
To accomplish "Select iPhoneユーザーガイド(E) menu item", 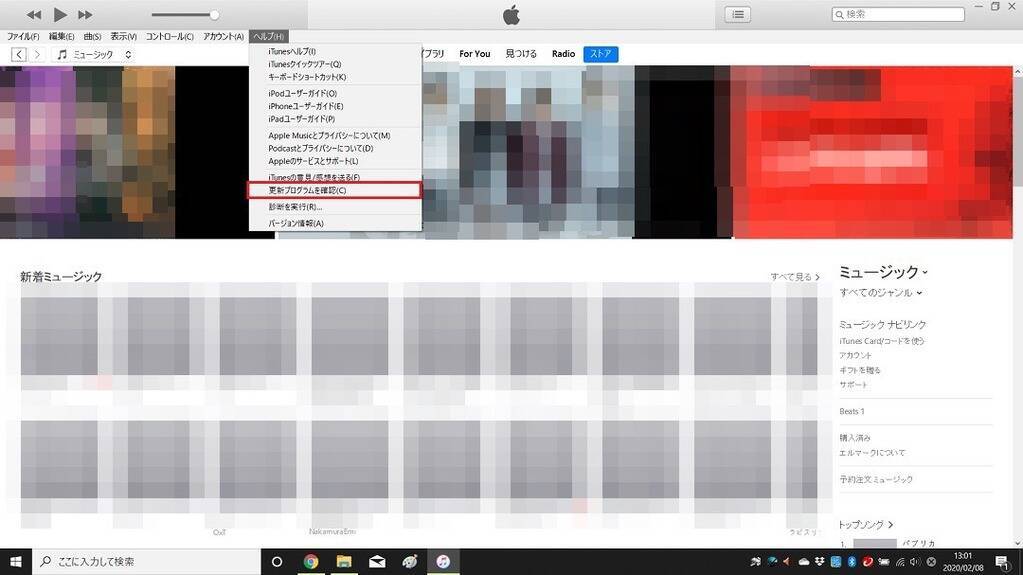I will click(335, 106).
